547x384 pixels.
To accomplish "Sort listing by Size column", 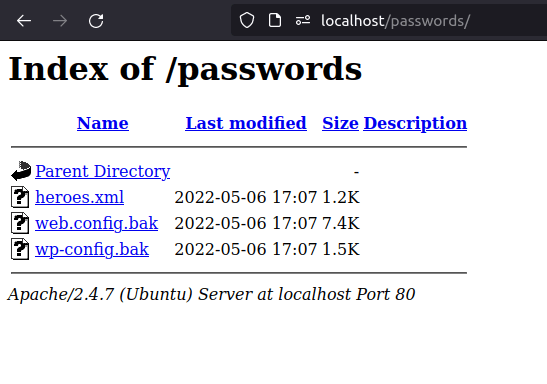I will 340,123.
